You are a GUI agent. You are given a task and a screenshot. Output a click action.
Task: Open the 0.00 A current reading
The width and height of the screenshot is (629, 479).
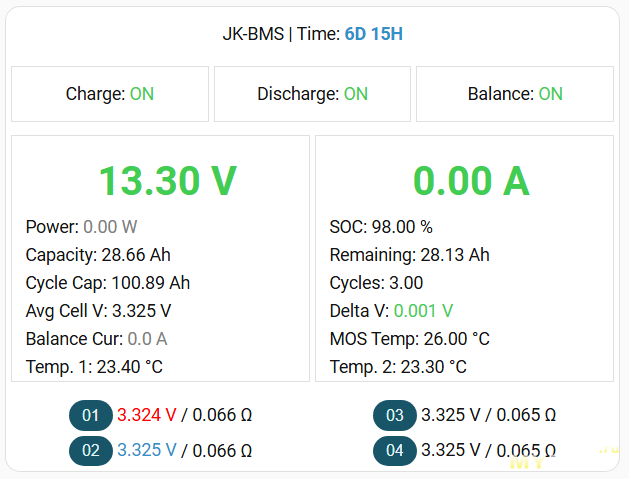(x=471, y=181)
